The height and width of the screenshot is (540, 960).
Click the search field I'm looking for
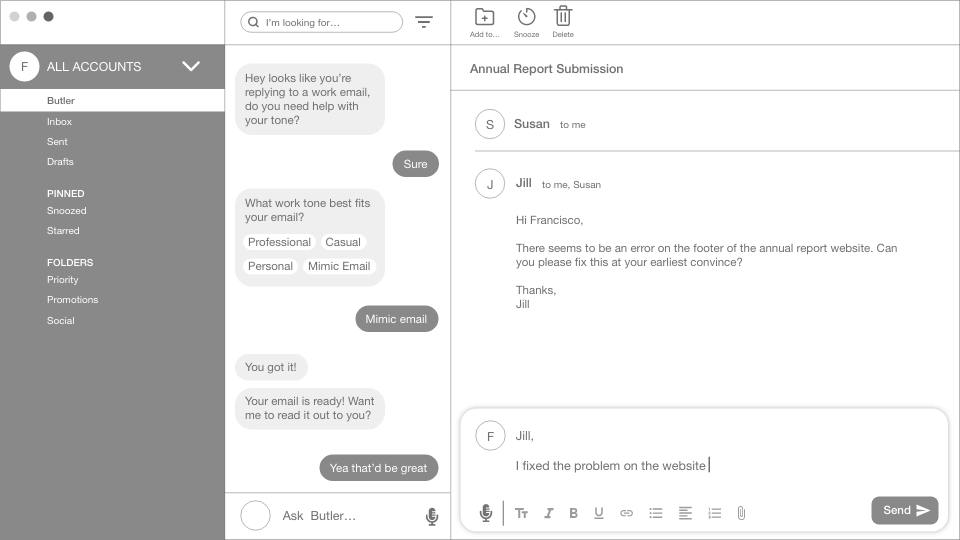point(321,22)
